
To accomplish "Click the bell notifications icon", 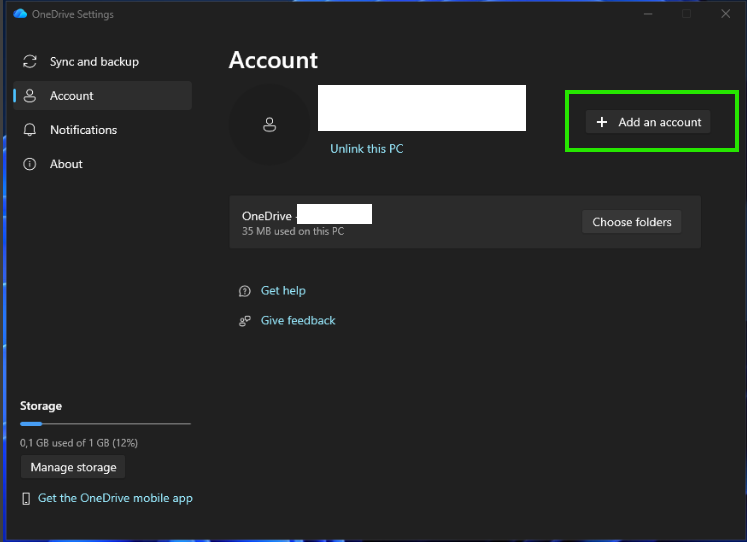I will [x=30, y=130].
